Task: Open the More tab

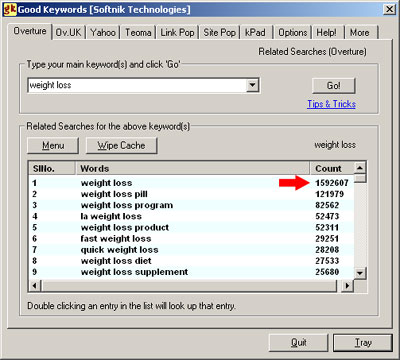Action: pyautogui.click(x=360, y=33)
